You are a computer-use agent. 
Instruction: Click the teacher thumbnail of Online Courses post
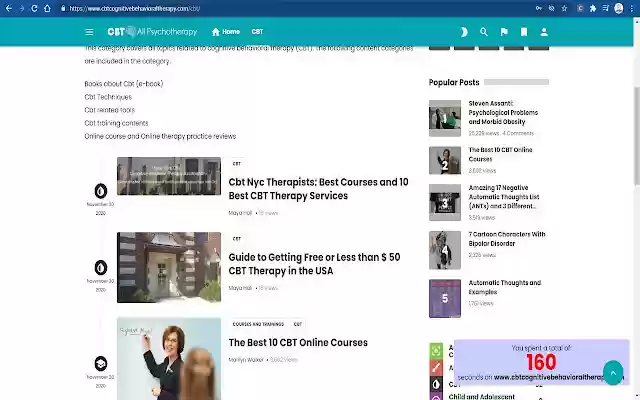coord(169,359)
